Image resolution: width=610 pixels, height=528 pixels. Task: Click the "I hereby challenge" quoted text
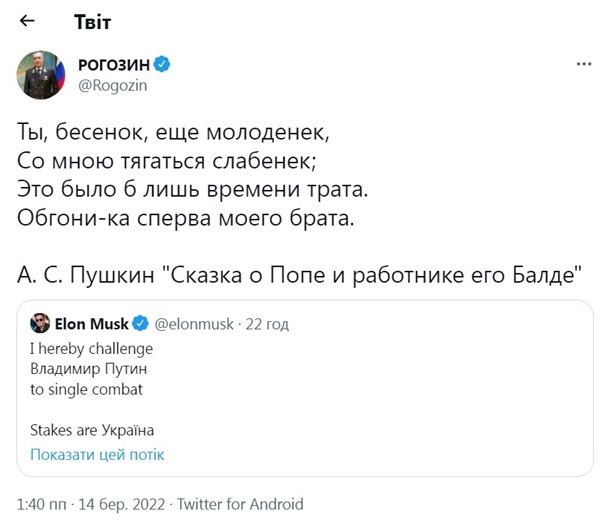tap(92, 348)
